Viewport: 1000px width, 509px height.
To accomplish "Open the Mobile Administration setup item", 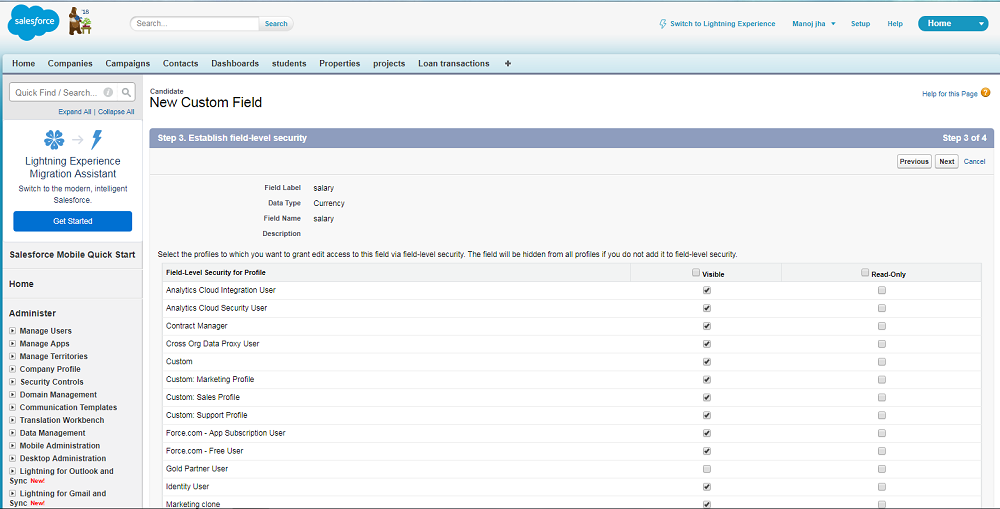I will click(60, 446).
